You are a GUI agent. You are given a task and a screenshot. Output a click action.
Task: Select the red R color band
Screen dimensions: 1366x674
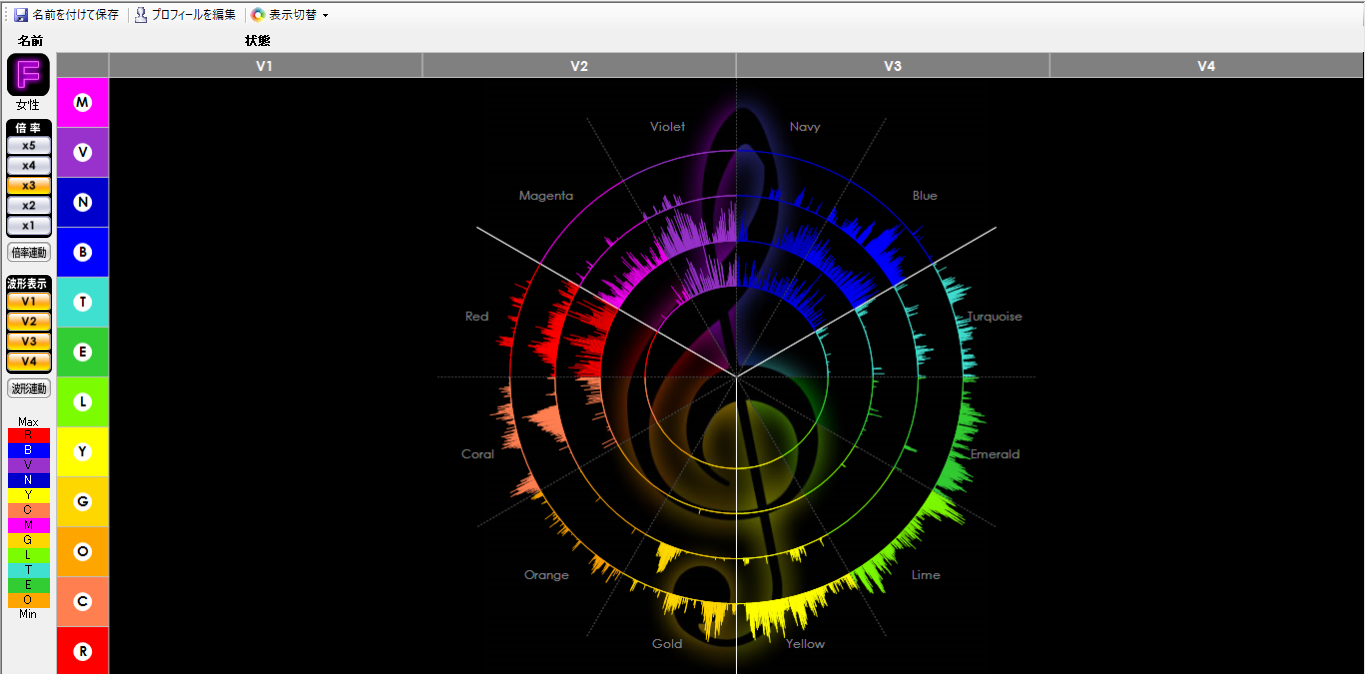click(83, 651)
